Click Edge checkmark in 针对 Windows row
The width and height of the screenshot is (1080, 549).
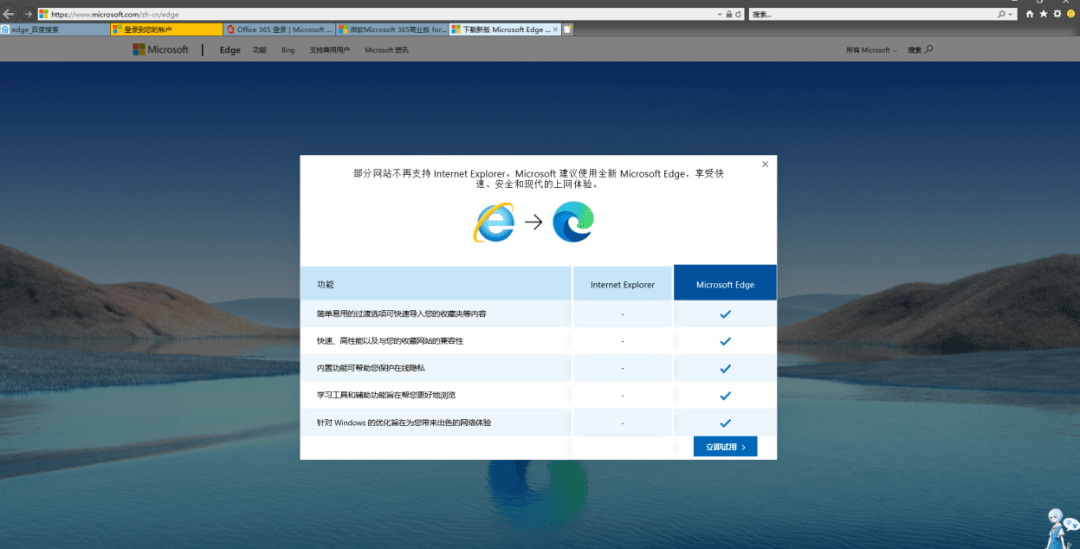click(x=725, y=423)
